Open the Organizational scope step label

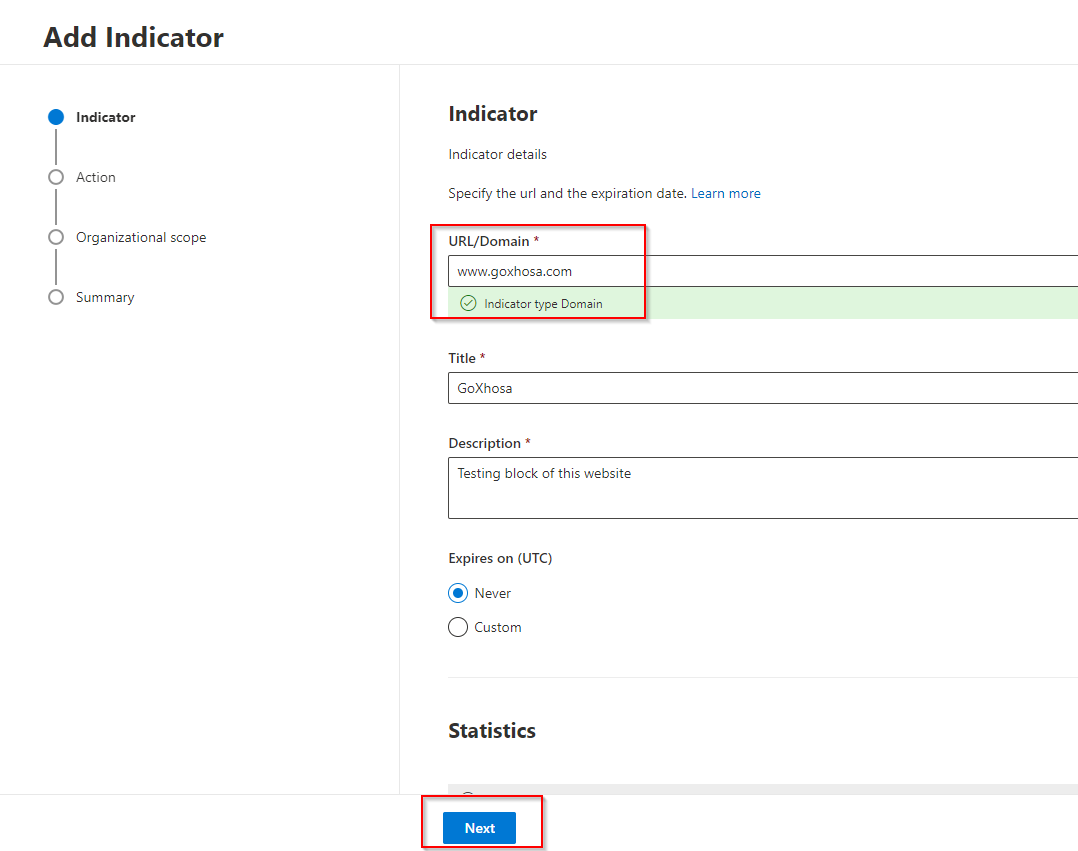[141, 237]
